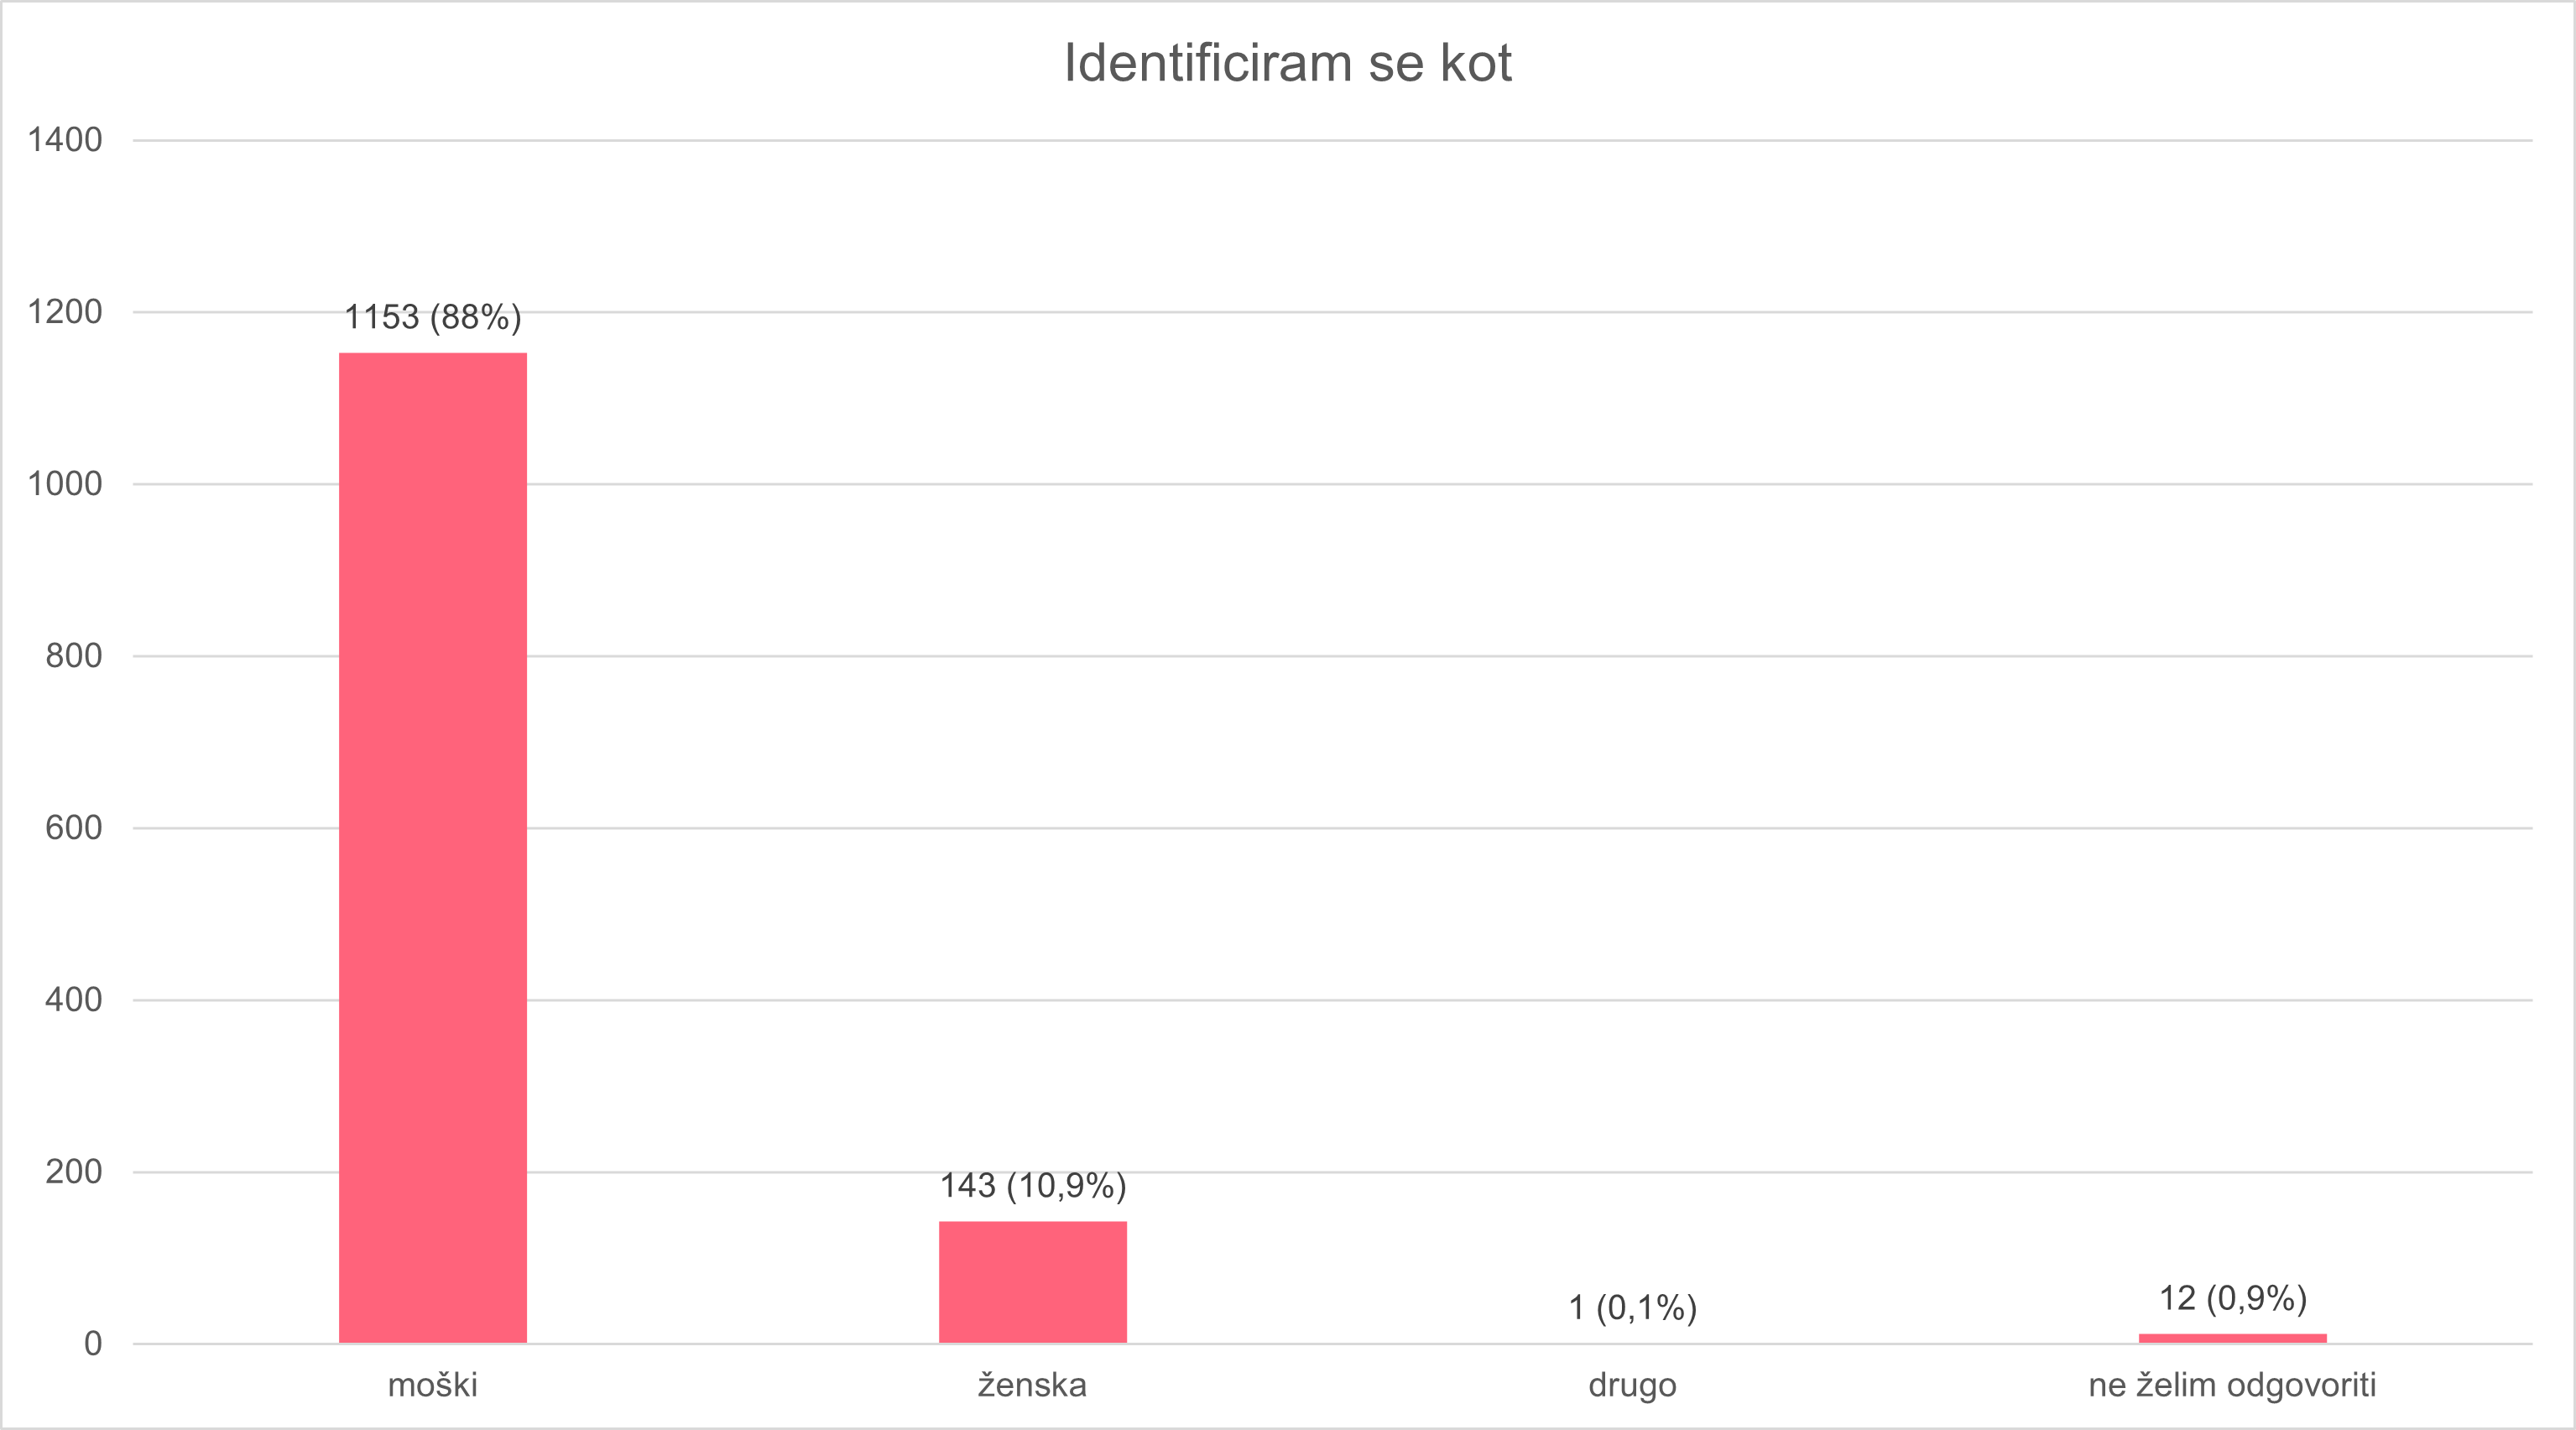Screen dimensions: 2576x1430
Task: Pick the 400 vertical axis tick label
Action: (73, 1000)
